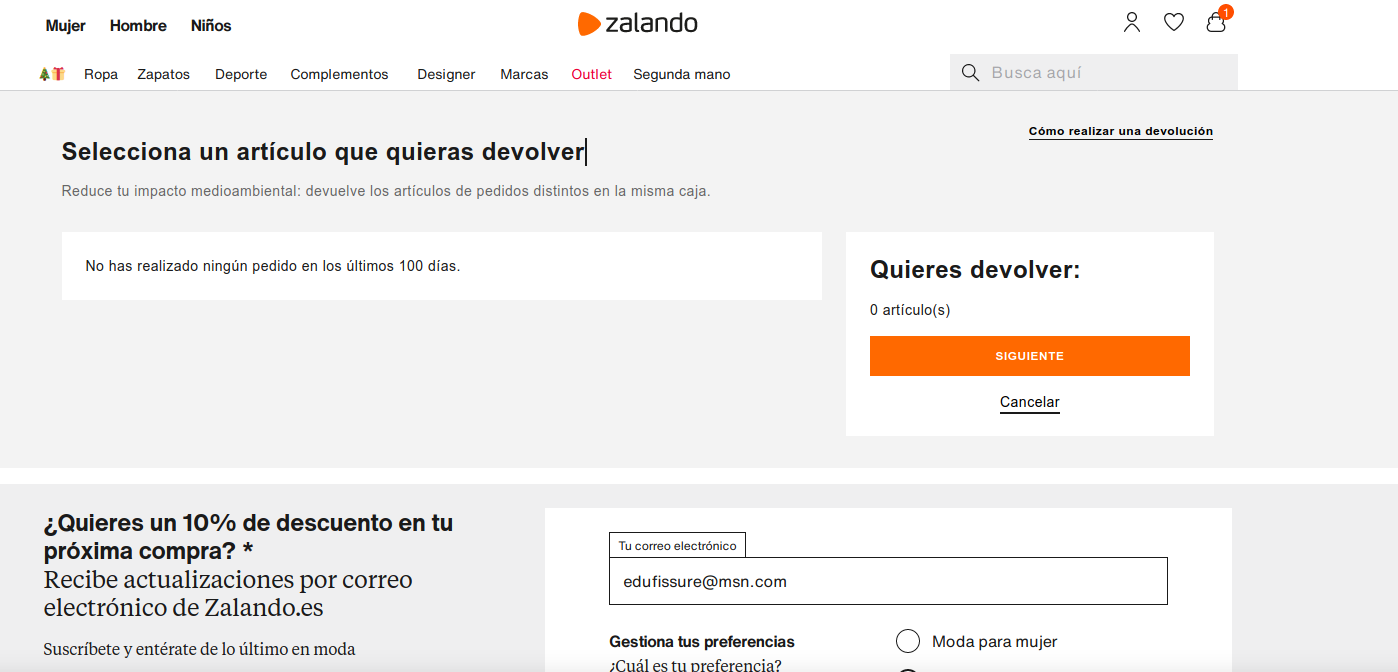Screen dimensions: 1398x672
Task: Switch to the Niños section
Action: [211, 26]
